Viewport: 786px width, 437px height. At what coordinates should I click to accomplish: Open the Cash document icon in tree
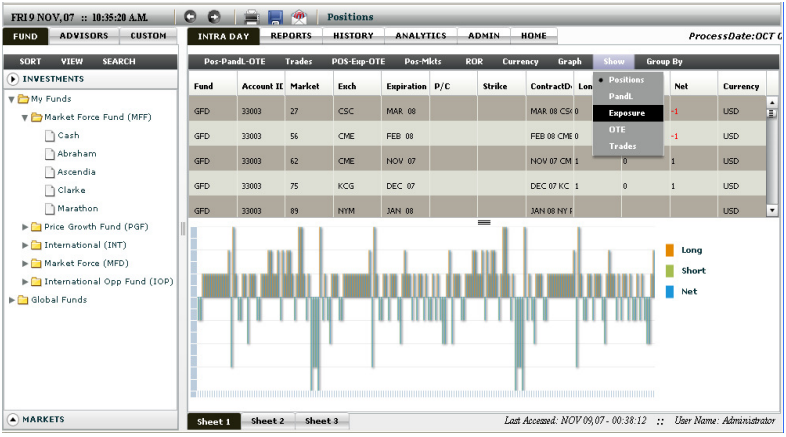50,135
